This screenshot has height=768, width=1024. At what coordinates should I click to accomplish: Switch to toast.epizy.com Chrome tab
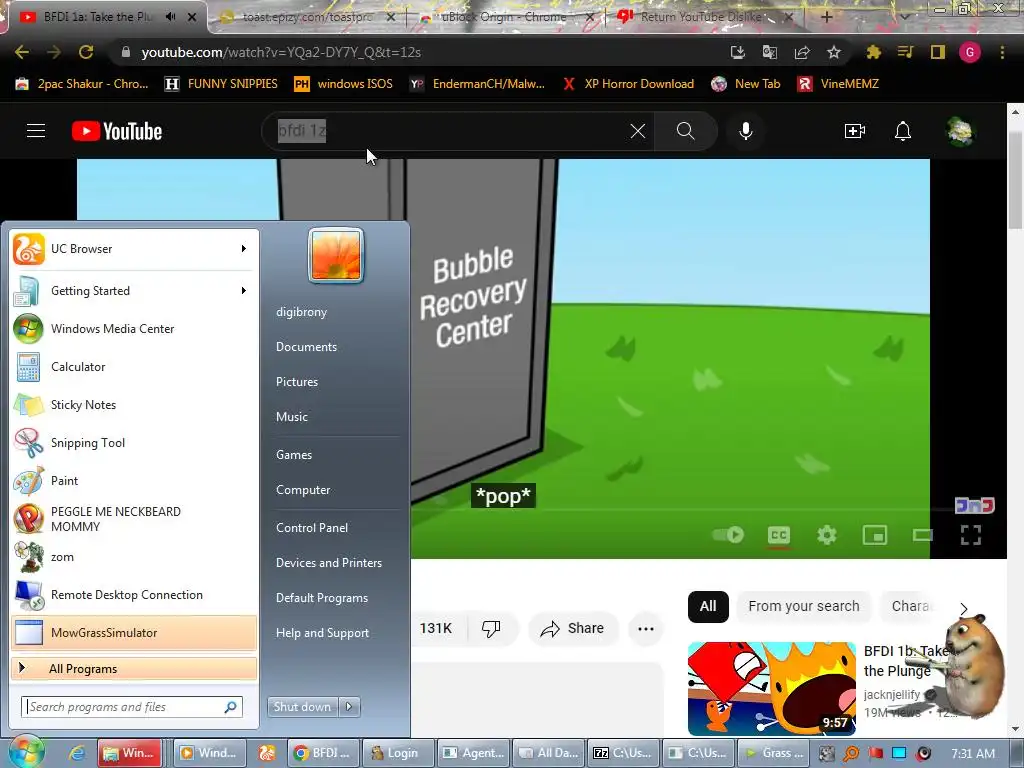(307, 17)
